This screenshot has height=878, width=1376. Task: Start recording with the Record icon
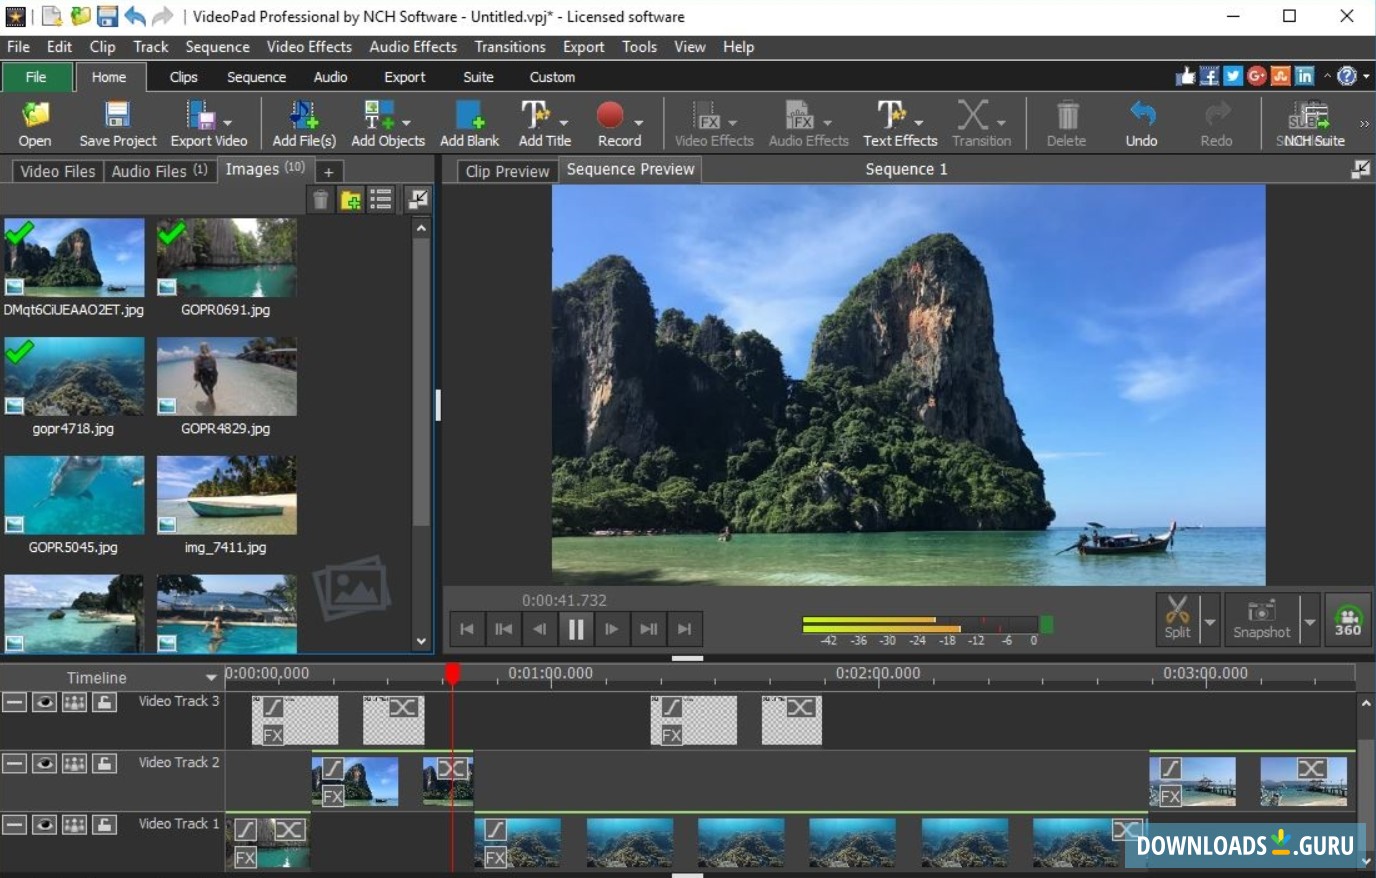610,116
